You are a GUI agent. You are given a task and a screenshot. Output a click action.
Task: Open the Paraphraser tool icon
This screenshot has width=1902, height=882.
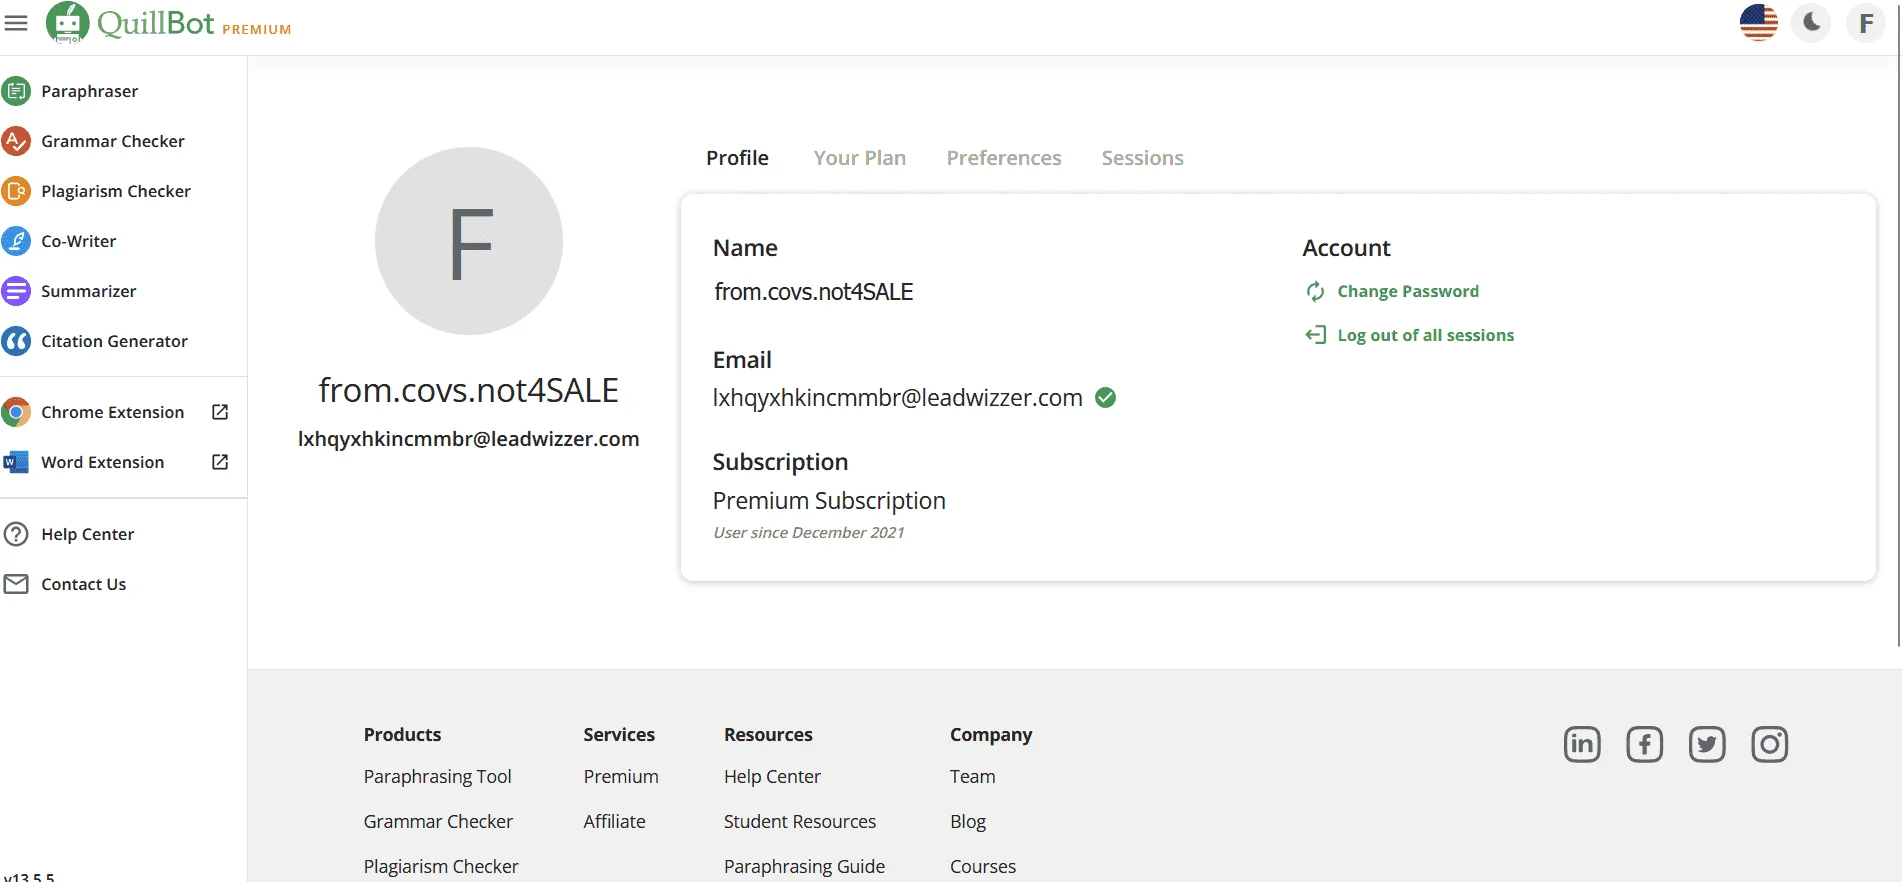pyautogui.click(x=15, y=91)
